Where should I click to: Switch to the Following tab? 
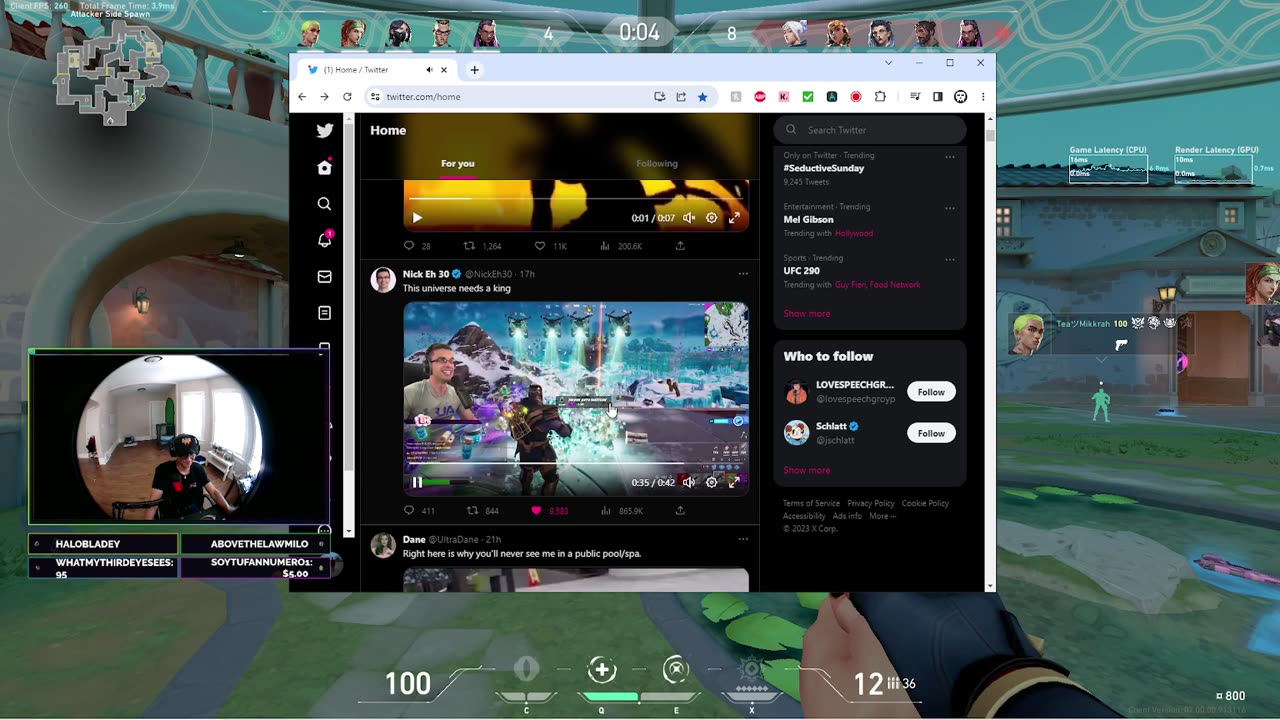657,163
